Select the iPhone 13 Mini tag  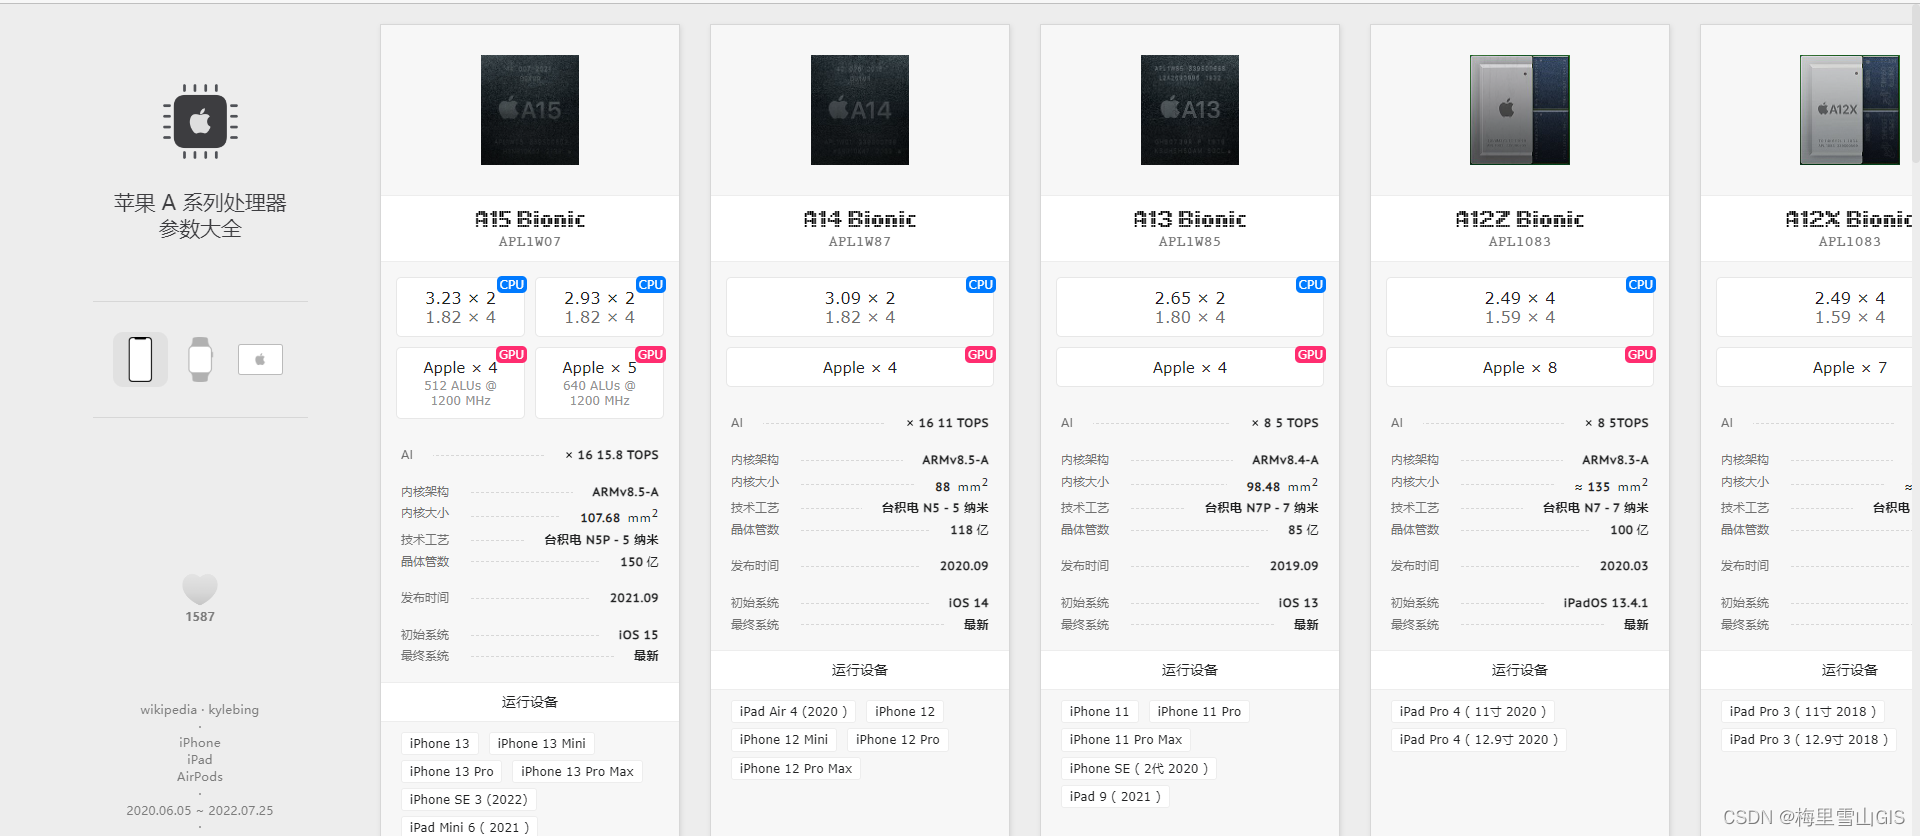click(x=542, y=744)
